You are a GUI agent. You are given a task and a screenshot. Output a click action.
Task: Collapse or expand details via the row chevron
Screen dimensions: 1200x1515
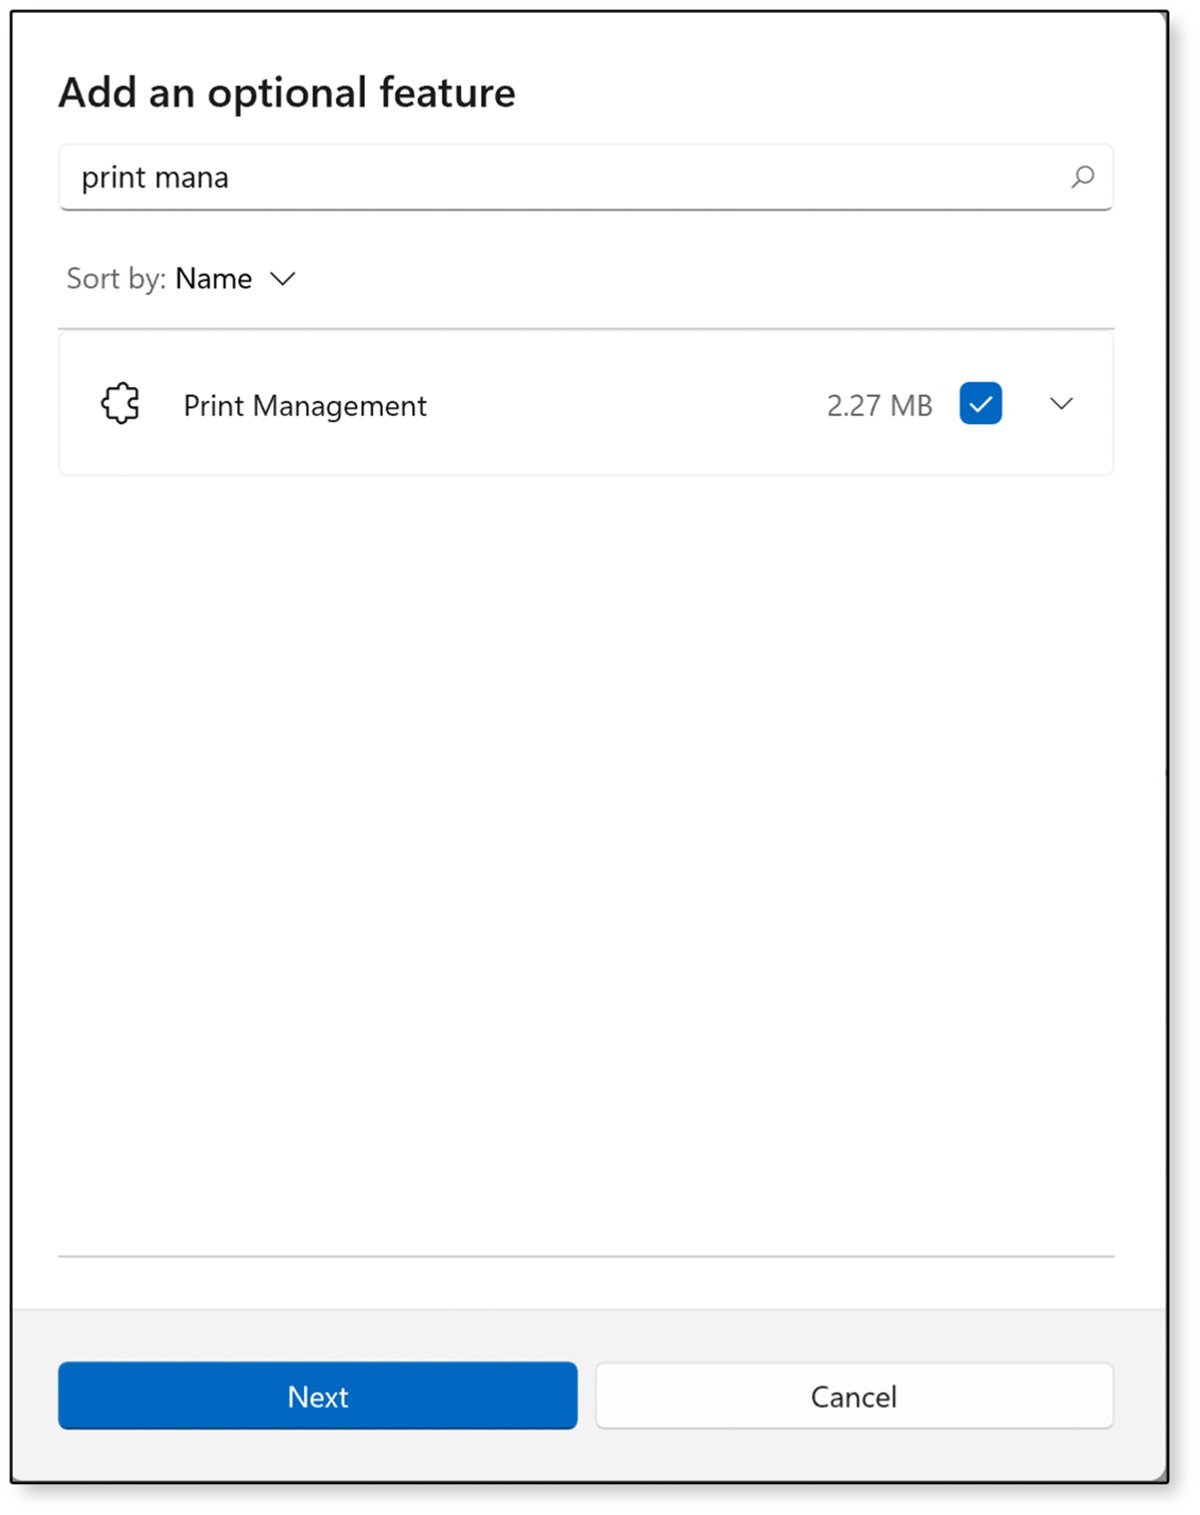[x=1061, y=404]
